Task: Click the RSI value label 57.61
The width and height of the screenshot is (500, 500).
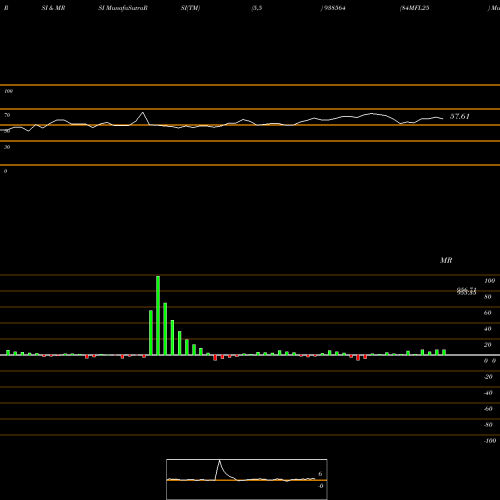Action: [x=460, y=116]
